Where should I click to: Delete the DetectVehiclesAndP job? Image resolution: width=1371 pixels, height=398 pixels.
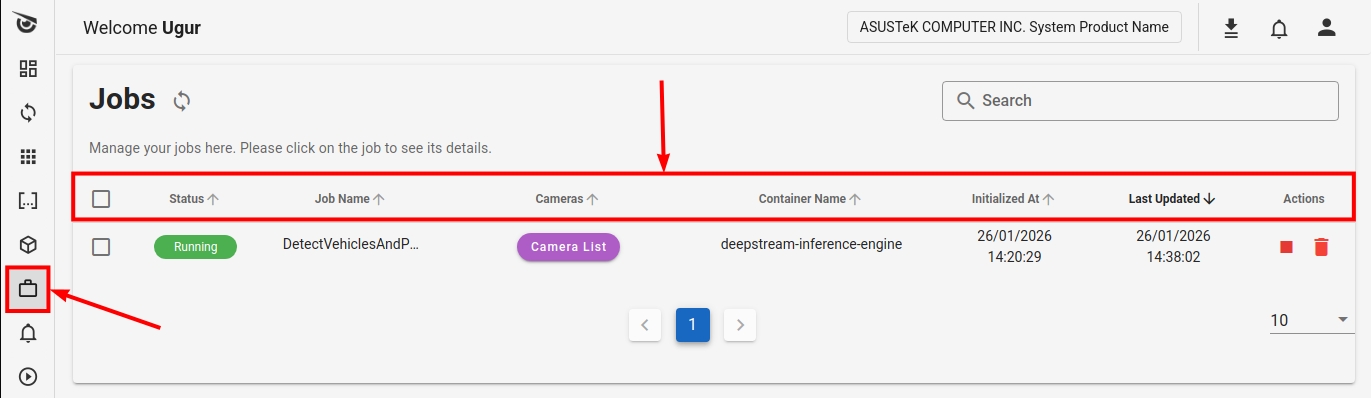1321,247
